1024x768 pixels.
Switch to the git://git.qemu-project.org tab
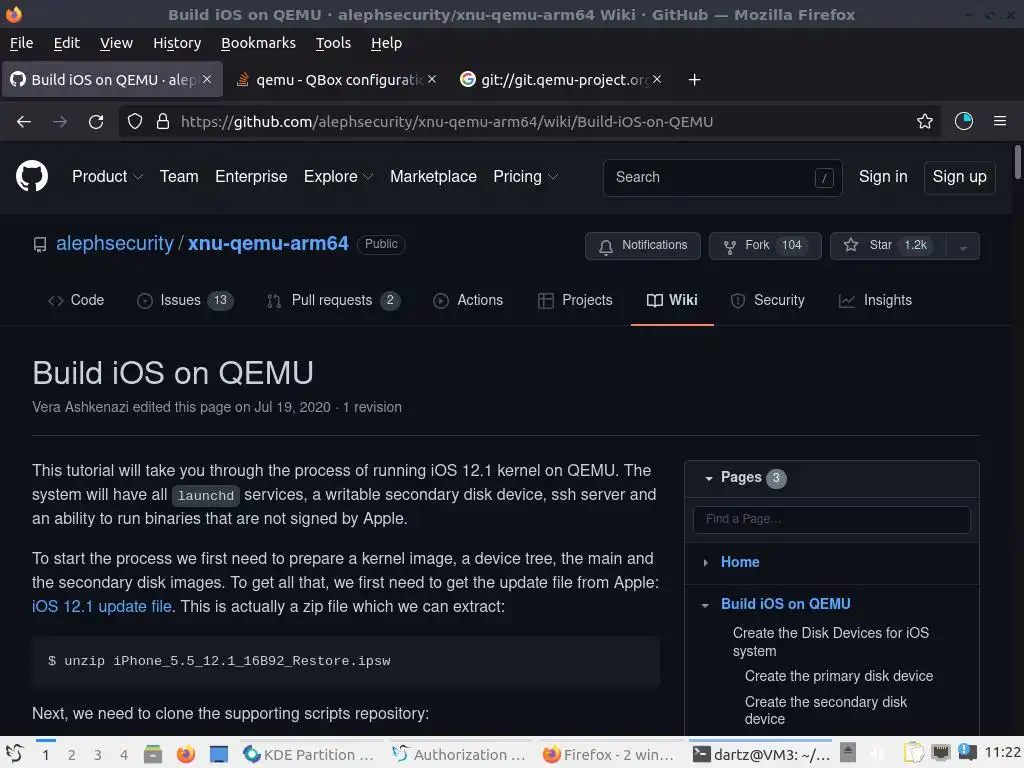click(561, 80)
